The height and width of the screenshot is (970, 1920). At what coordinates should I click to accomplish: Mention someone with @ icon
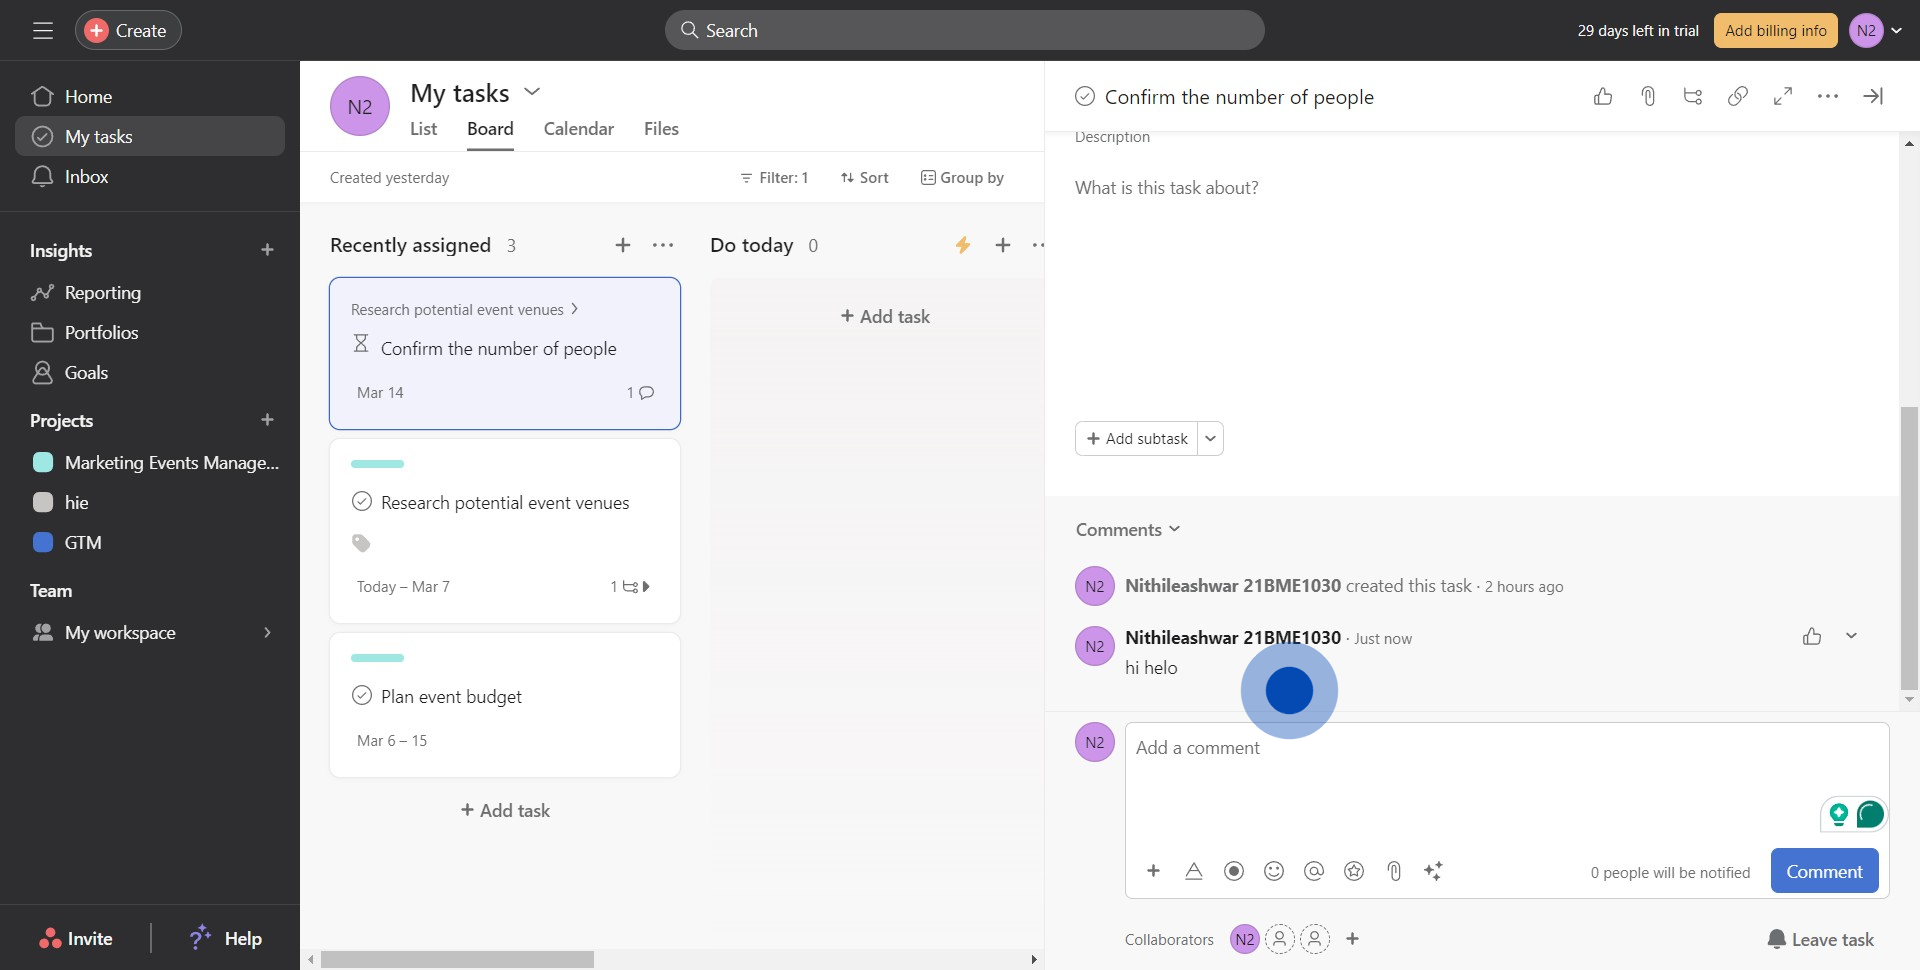1314,871
